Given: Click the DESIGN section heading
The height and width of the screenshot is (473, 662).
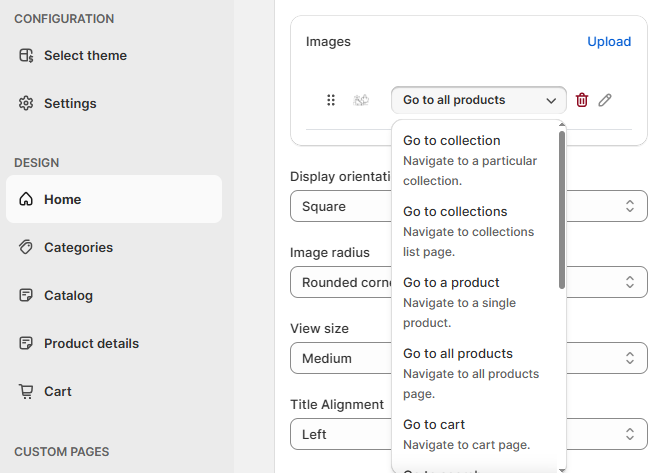Looking at the screenshot, I should coord(37,163).
